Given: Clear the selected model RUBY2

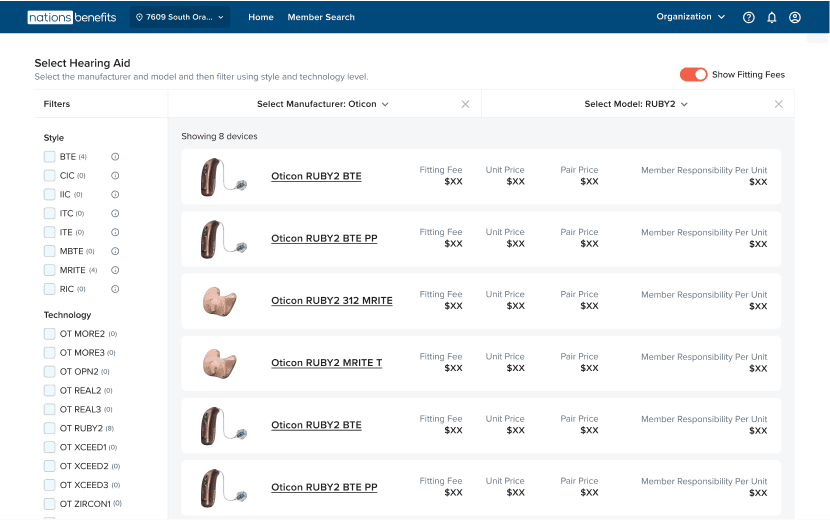Looking at the screenshot, I should tap(779, 104).
